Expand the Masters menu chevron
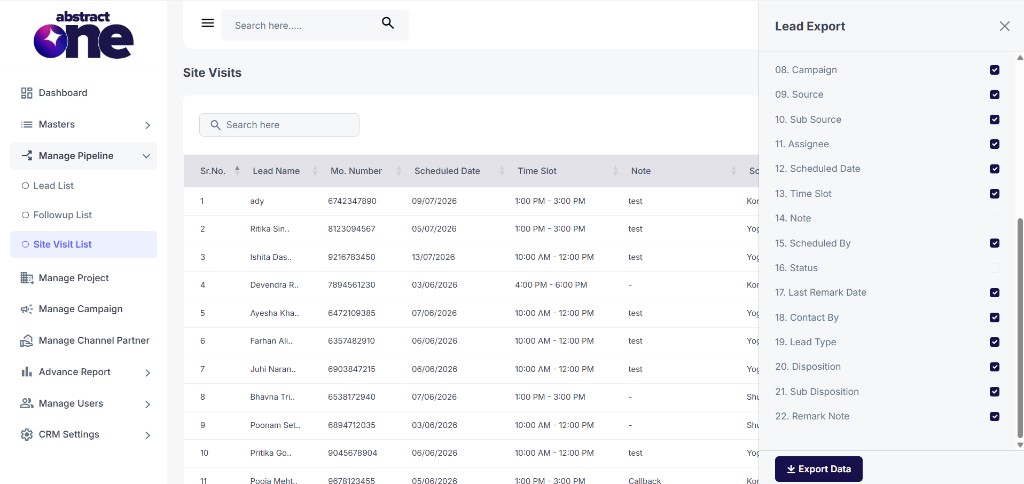Screen dimensions: 1024x484 coord(148,125)
